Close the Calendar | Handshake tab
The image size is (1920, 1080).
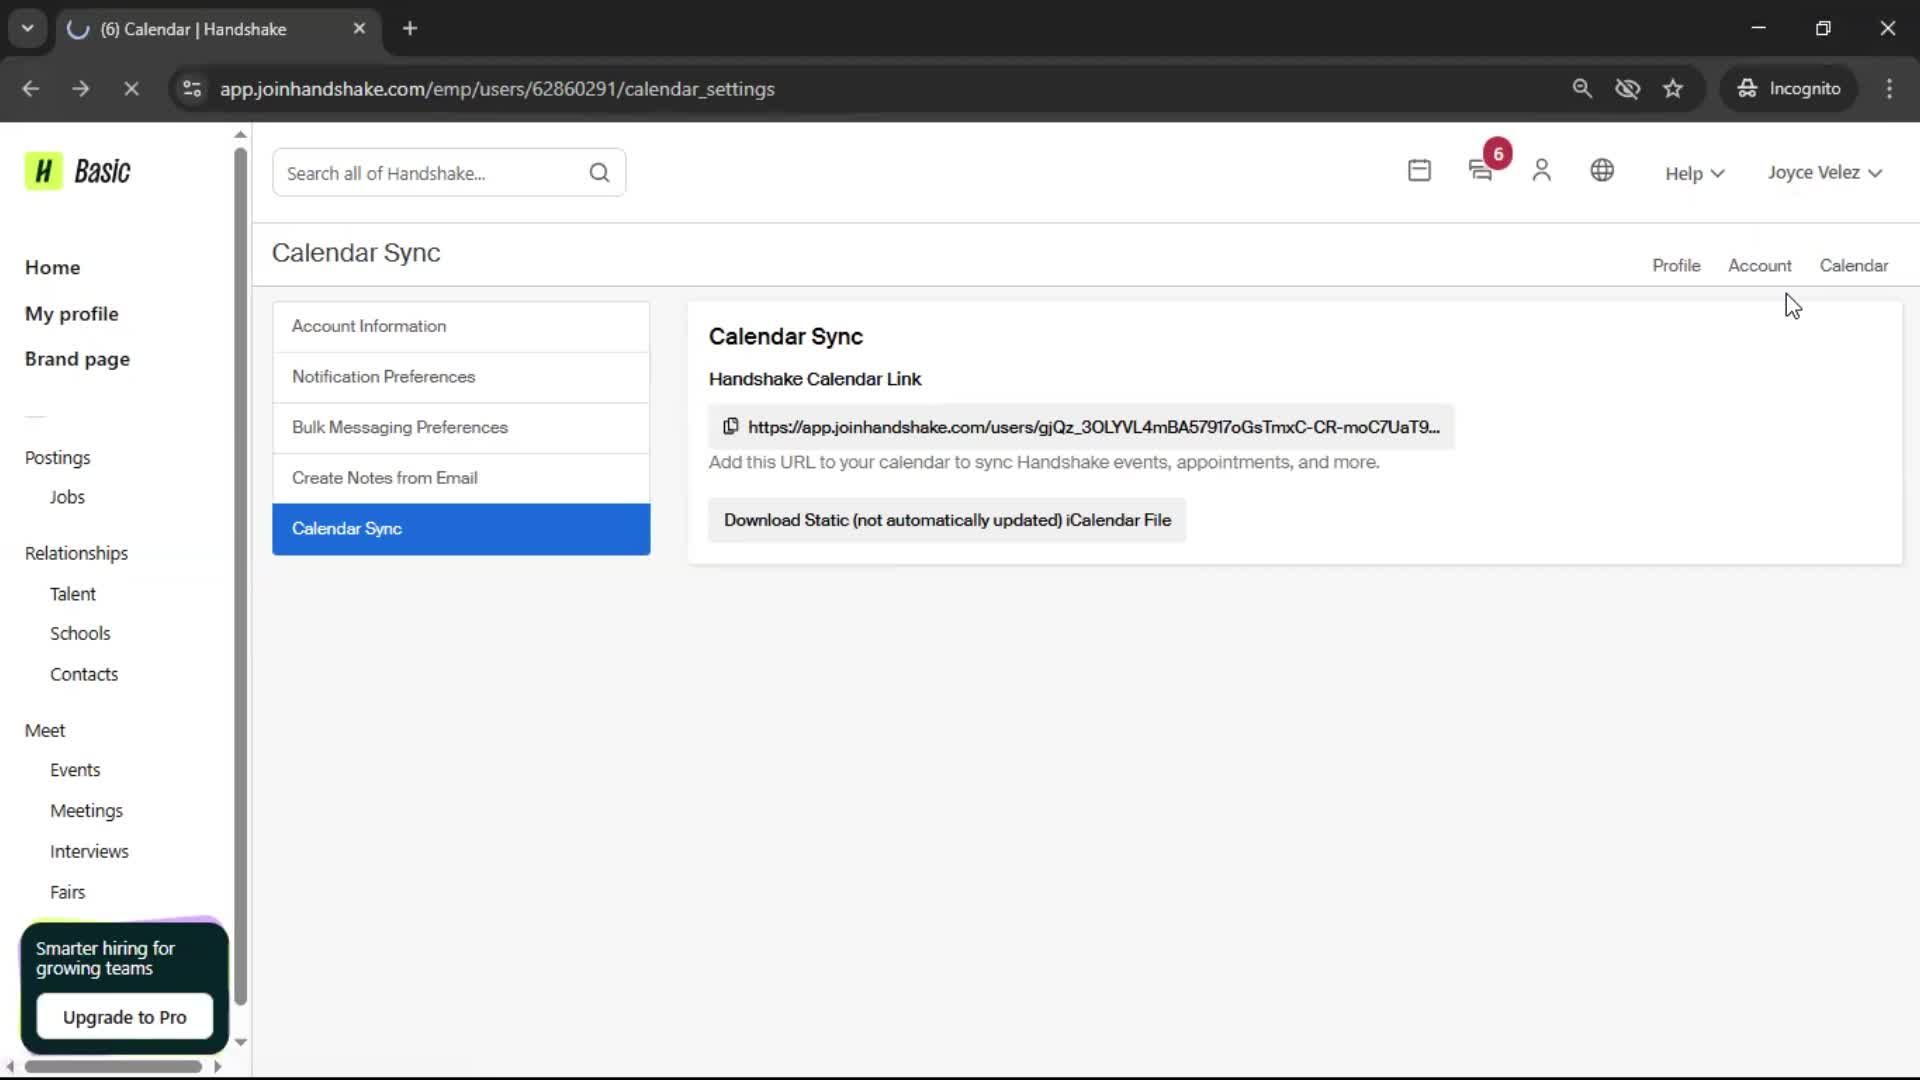tap(359, 29)
